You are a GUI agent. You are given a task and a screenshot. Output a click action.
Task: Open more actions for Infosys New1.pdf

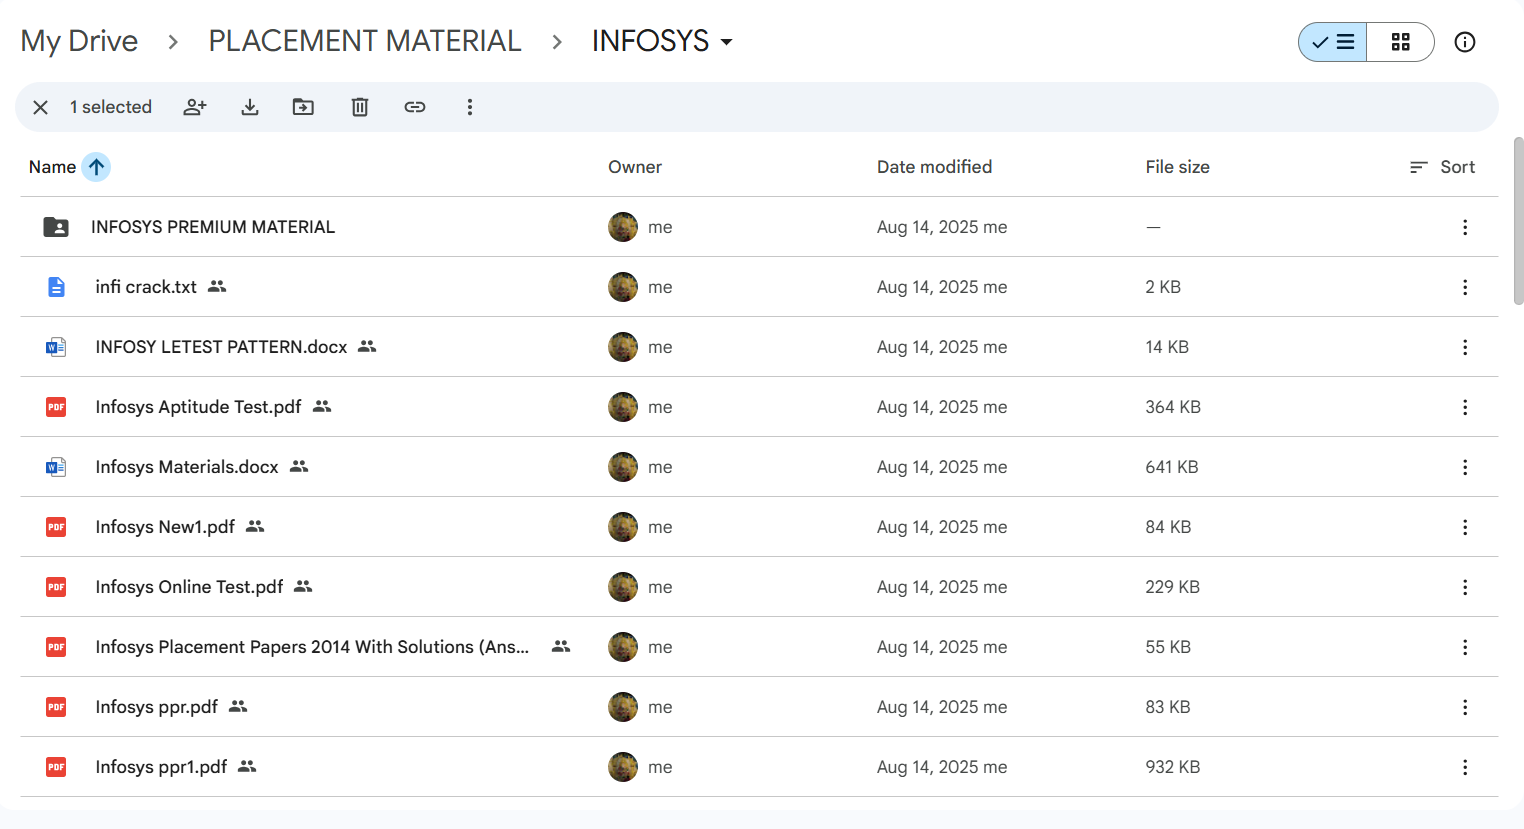point(1465,527)
